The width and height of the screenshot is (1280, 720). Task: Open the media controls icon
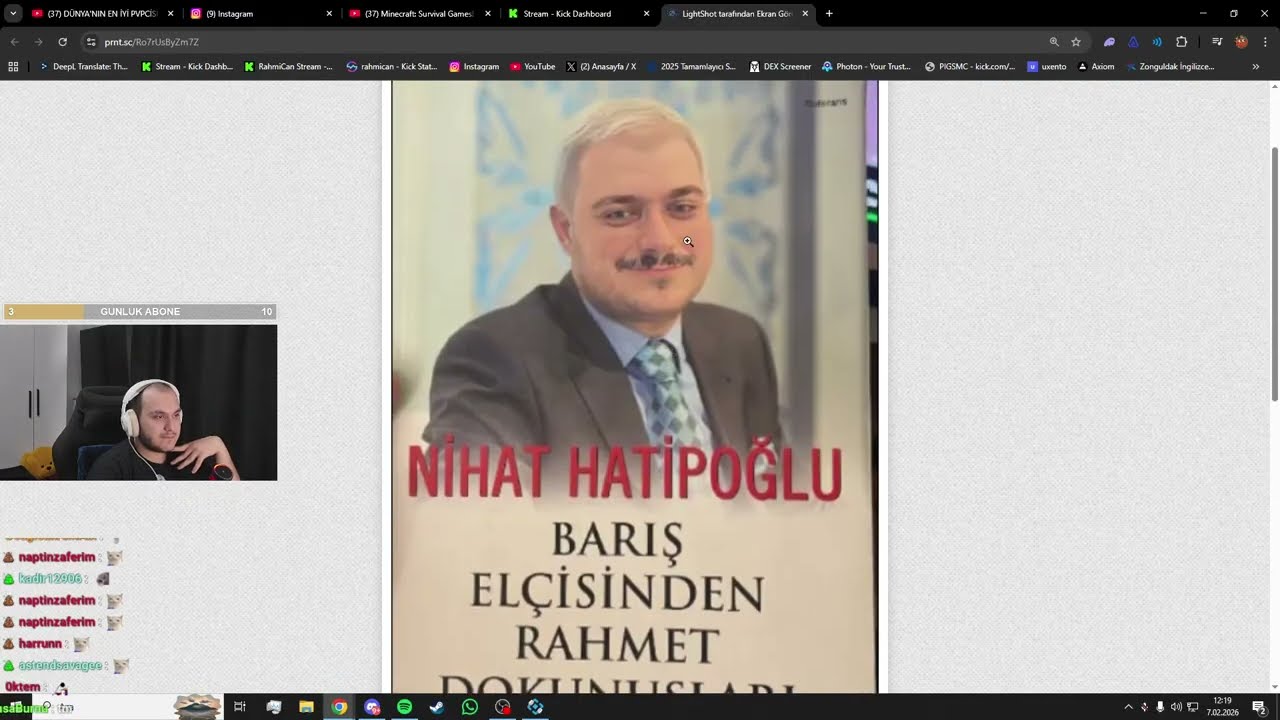pos(1217,42)
